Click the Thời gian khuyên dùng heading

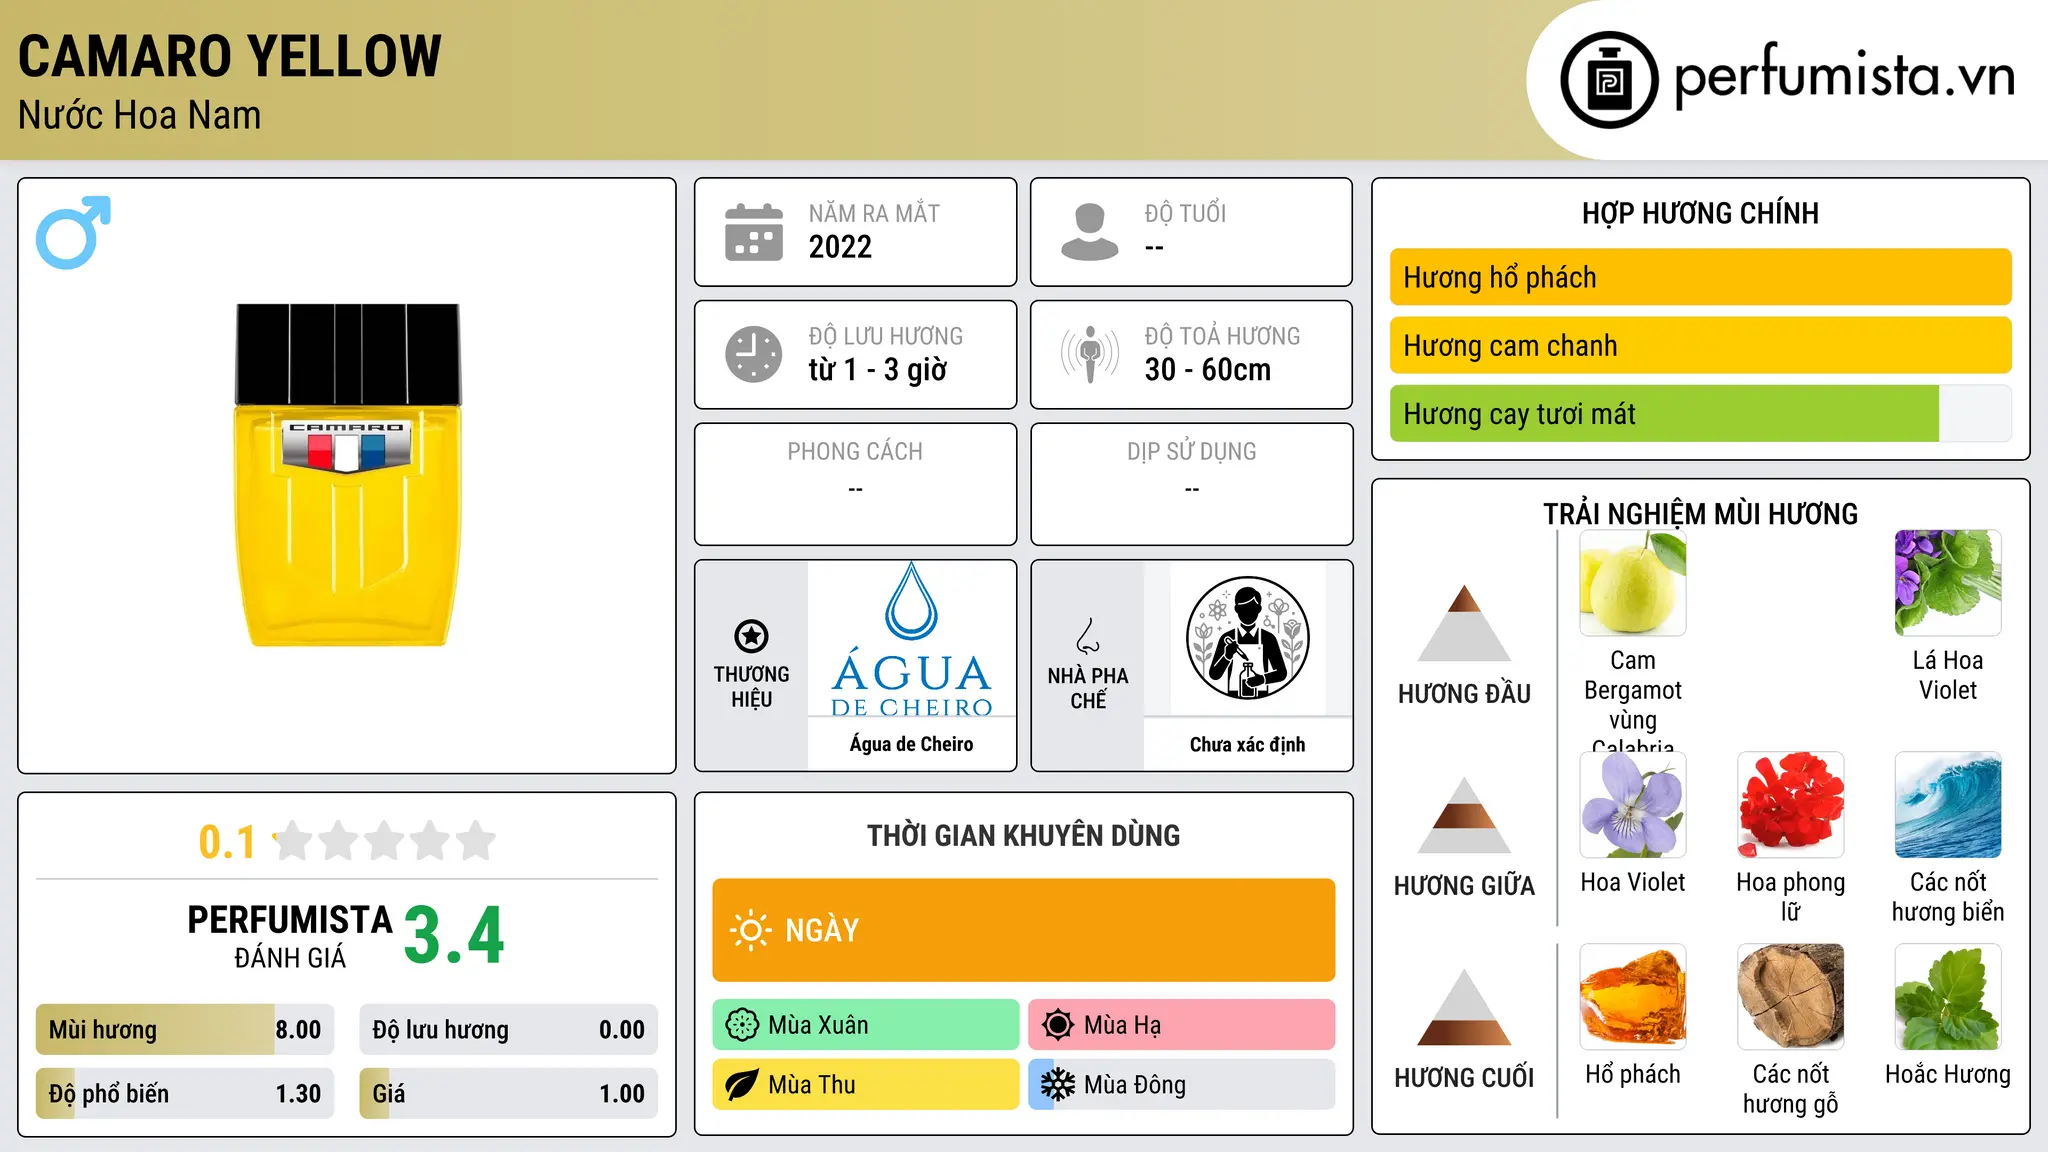click(x=1023, y=835)
